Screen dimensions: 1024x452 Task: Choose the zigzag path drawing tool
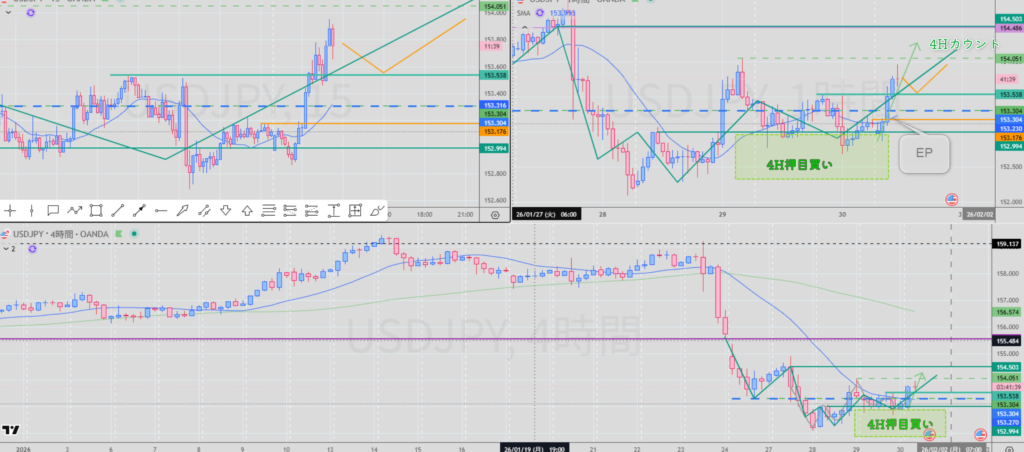(75, 211)
